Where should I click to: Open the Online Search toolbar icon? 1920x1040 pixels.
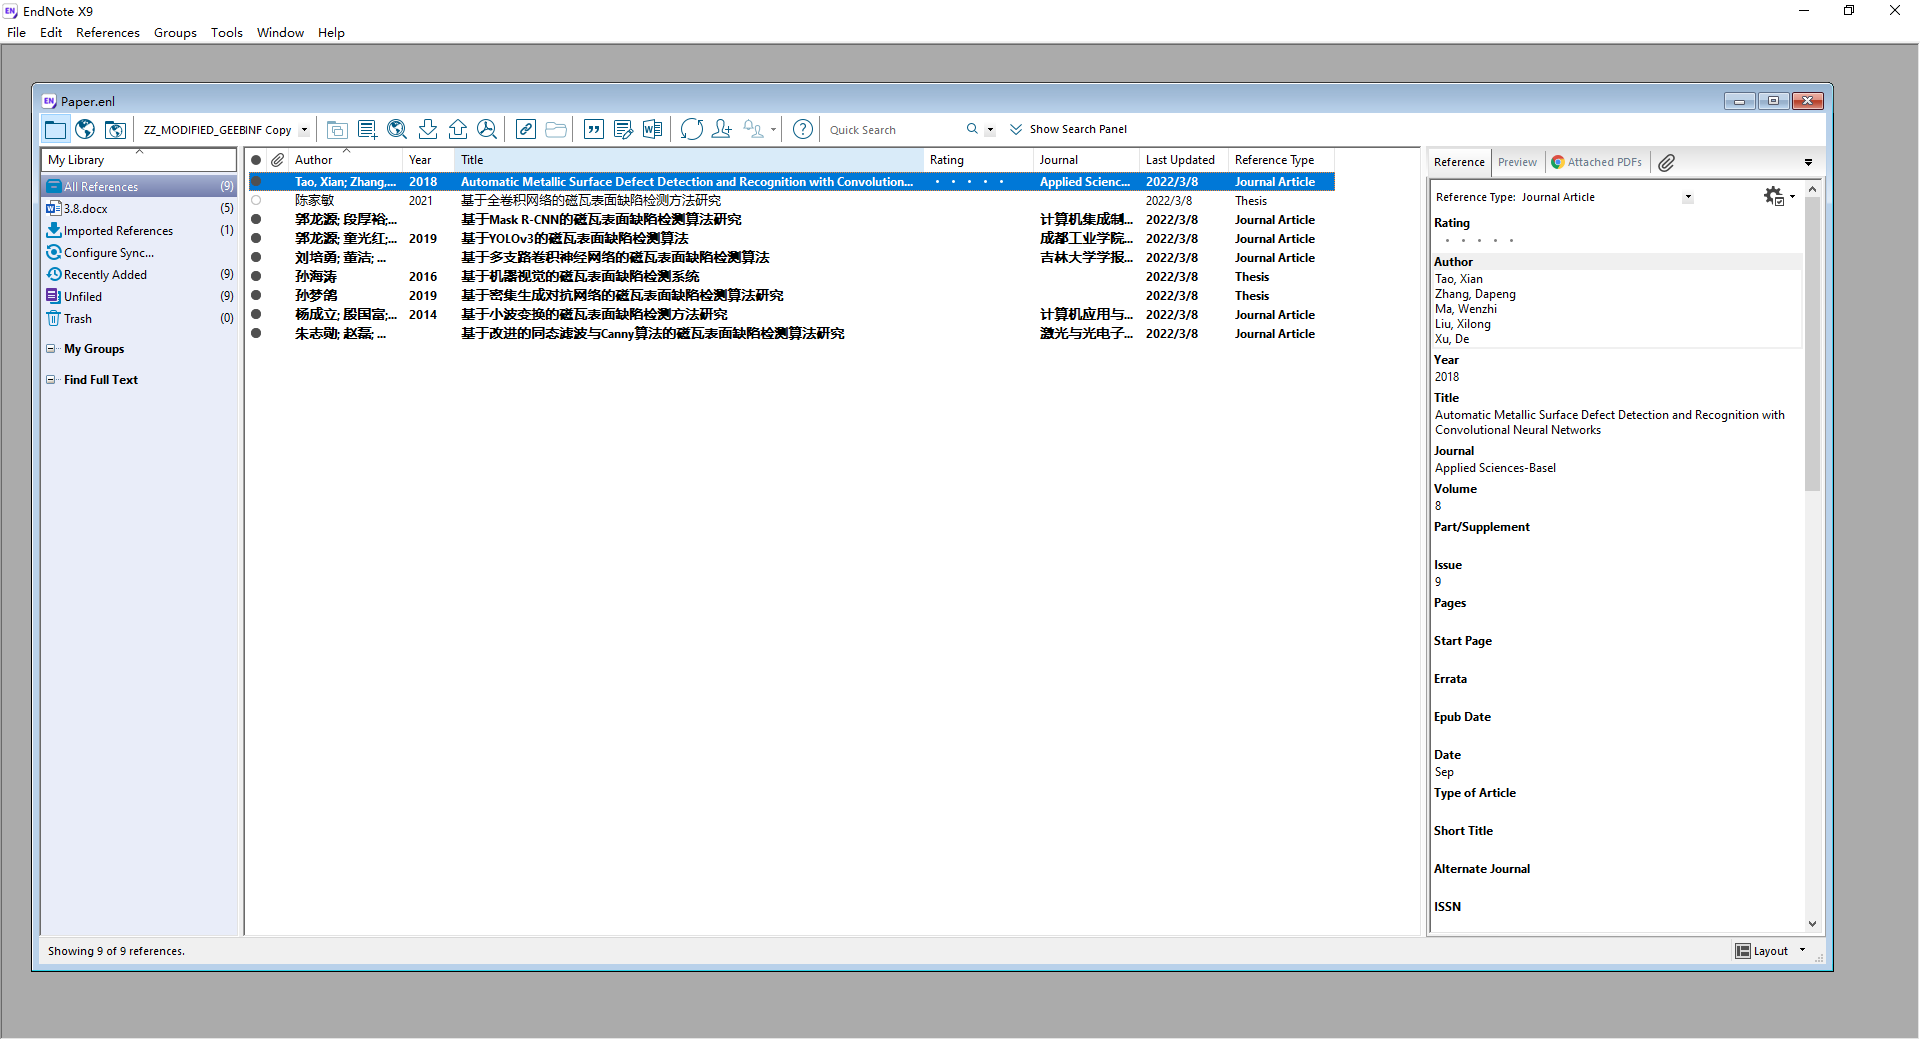[397, 129]
